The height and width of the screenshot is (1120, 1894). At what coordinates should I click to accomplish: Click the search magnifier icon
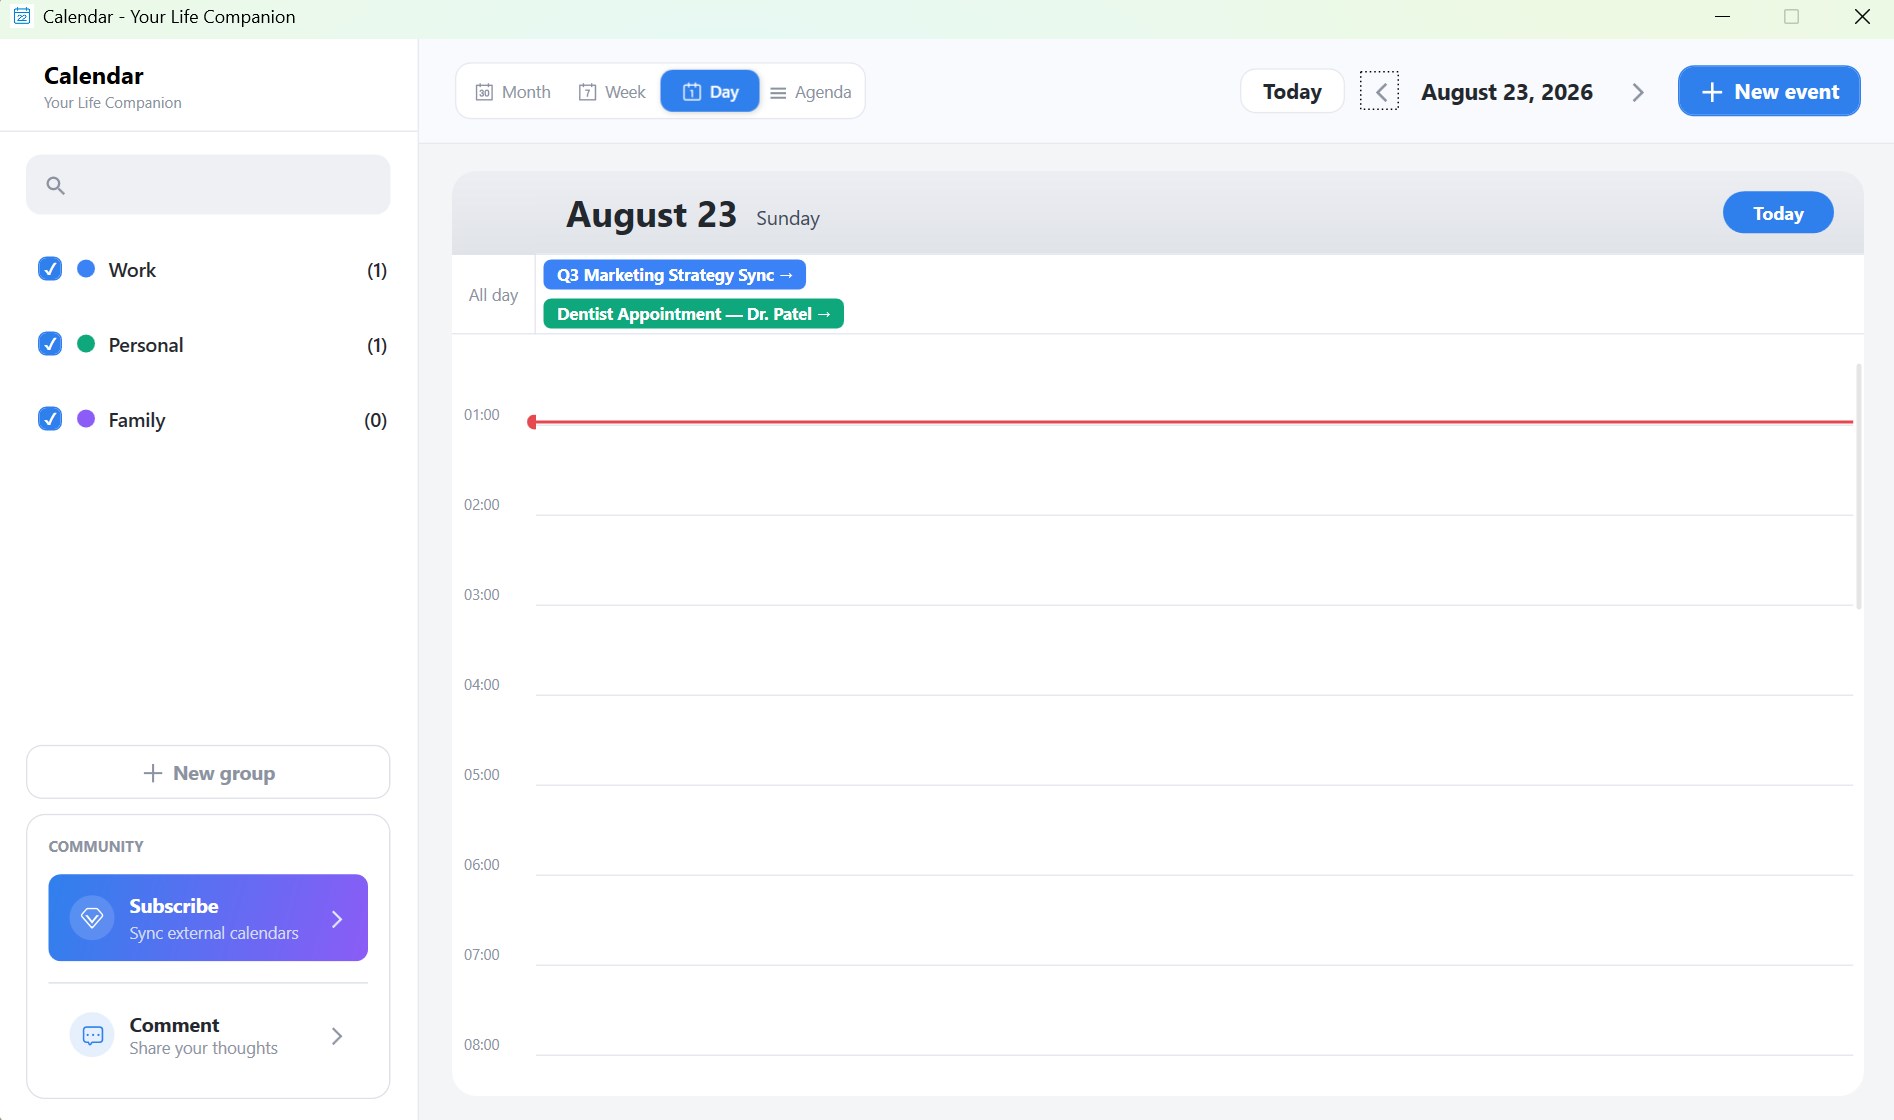pos(56,185)
